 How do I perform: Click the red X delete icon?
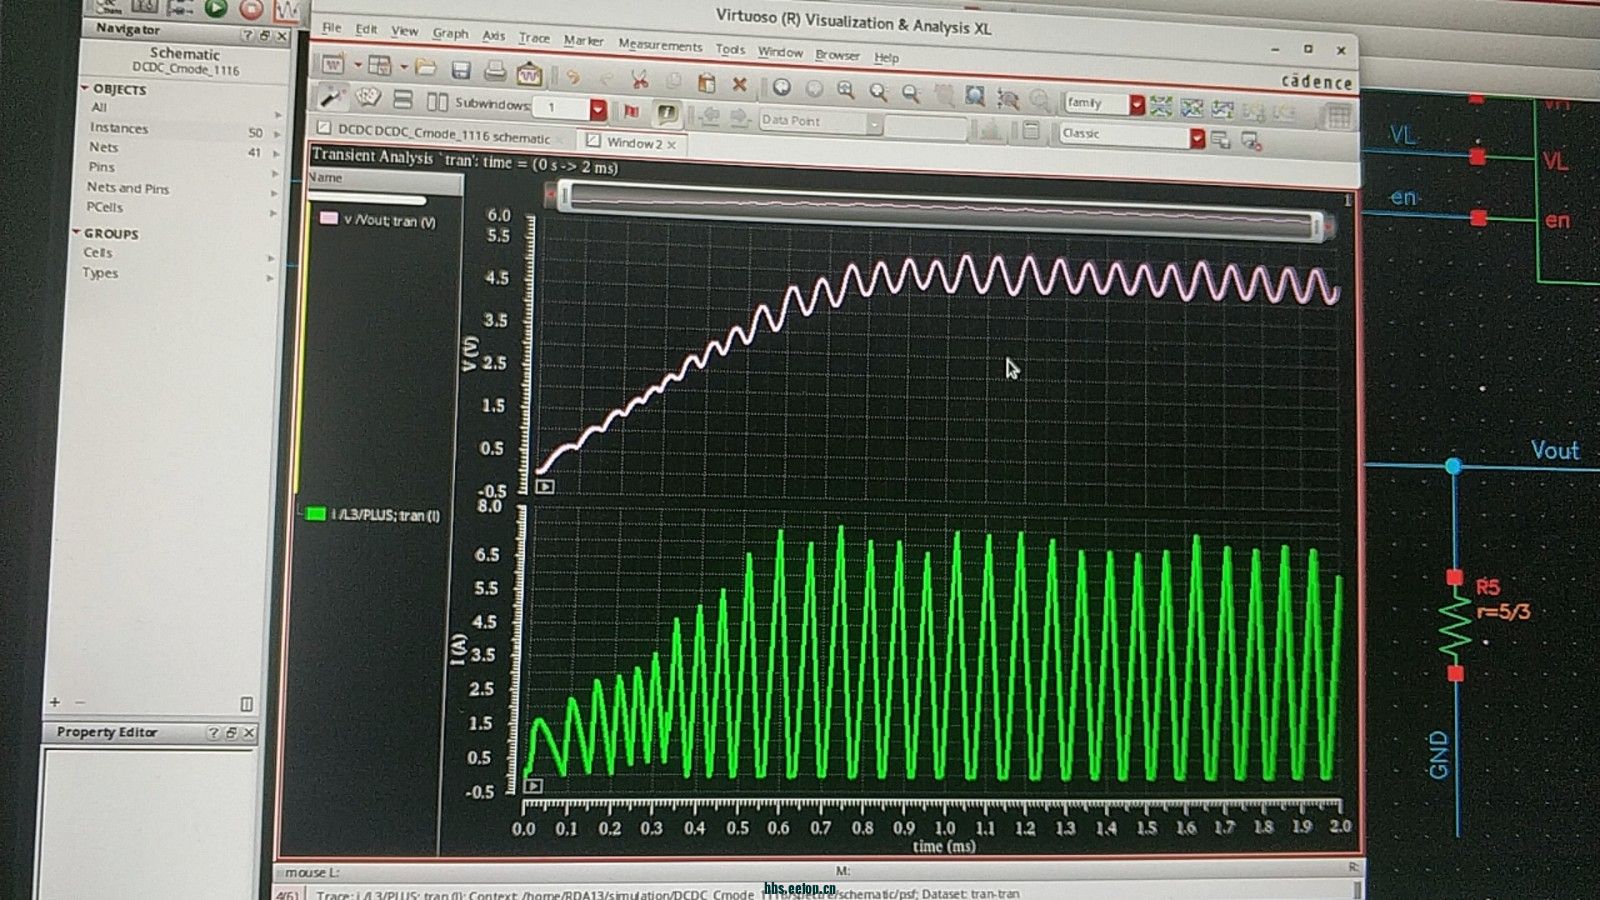pyautogui.click(x=739, y=84)
